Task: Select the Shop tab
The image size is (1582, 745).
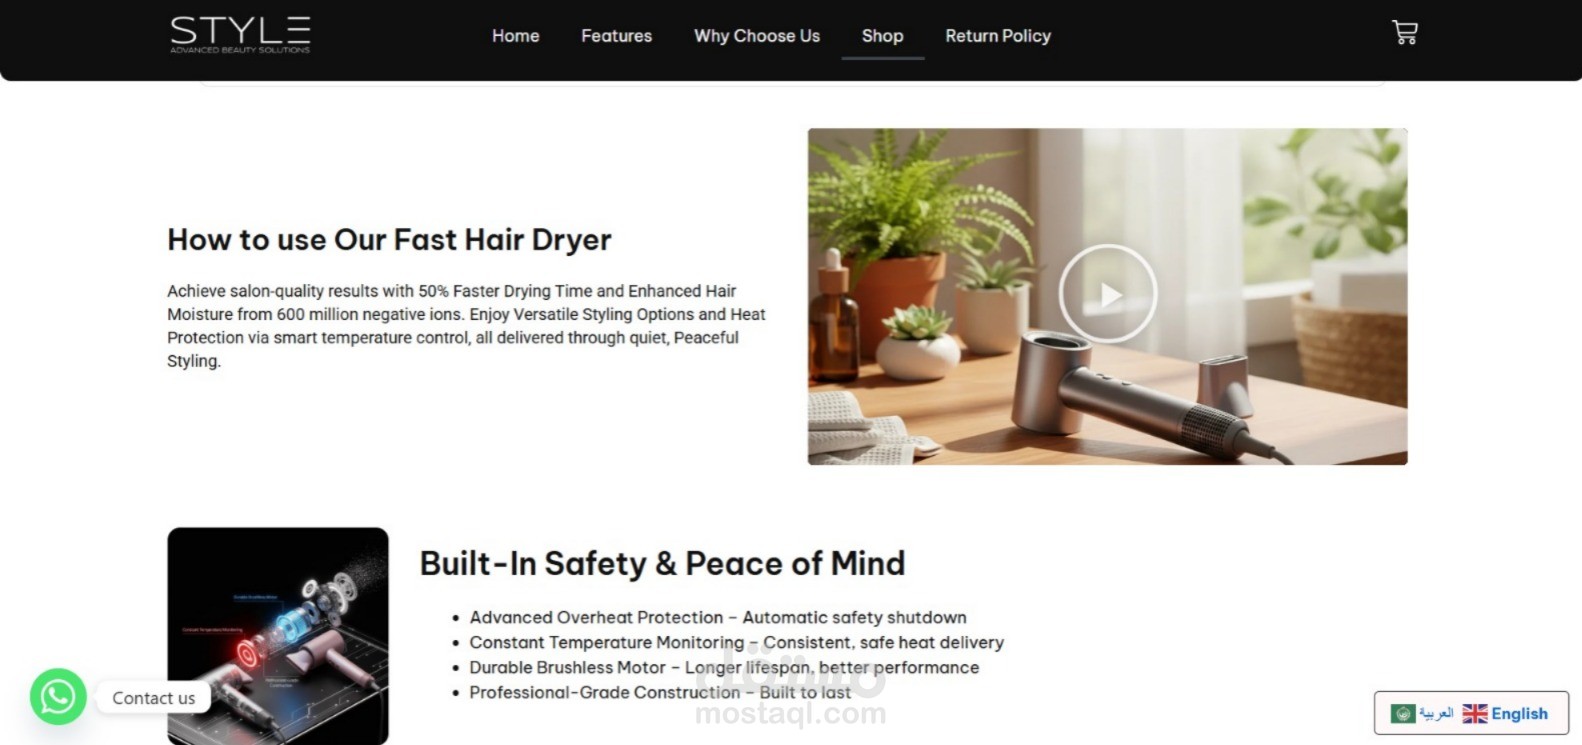Action: [x=882, y=36]
